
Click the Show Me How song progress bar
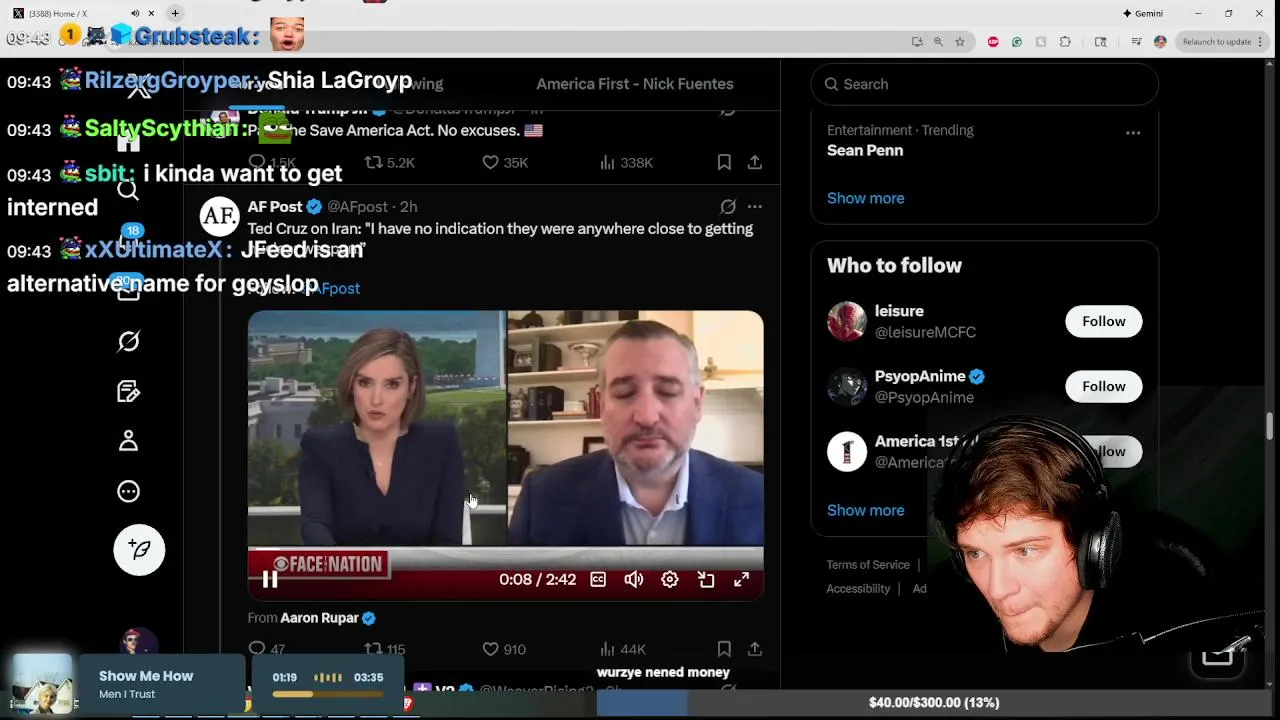[x=327, y=693]
